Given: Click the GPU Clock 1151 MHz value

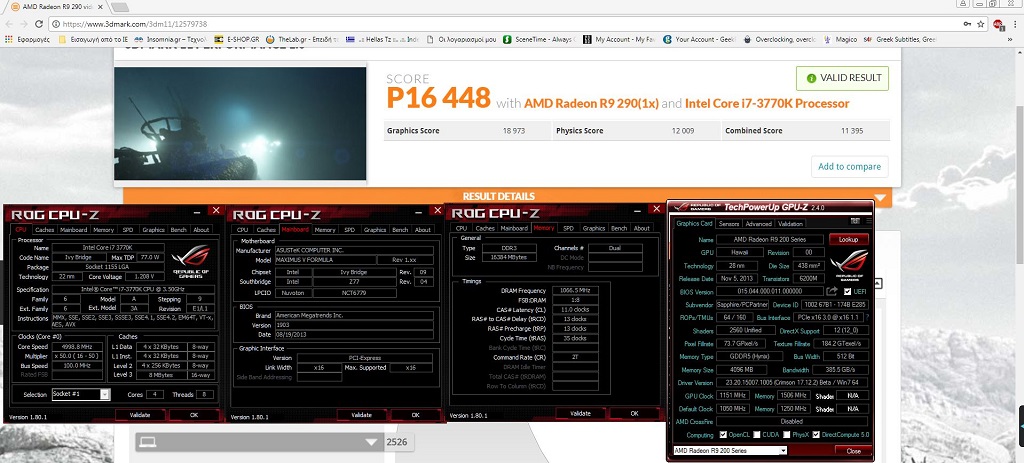Looking at the screenshot, I should 733,395.
